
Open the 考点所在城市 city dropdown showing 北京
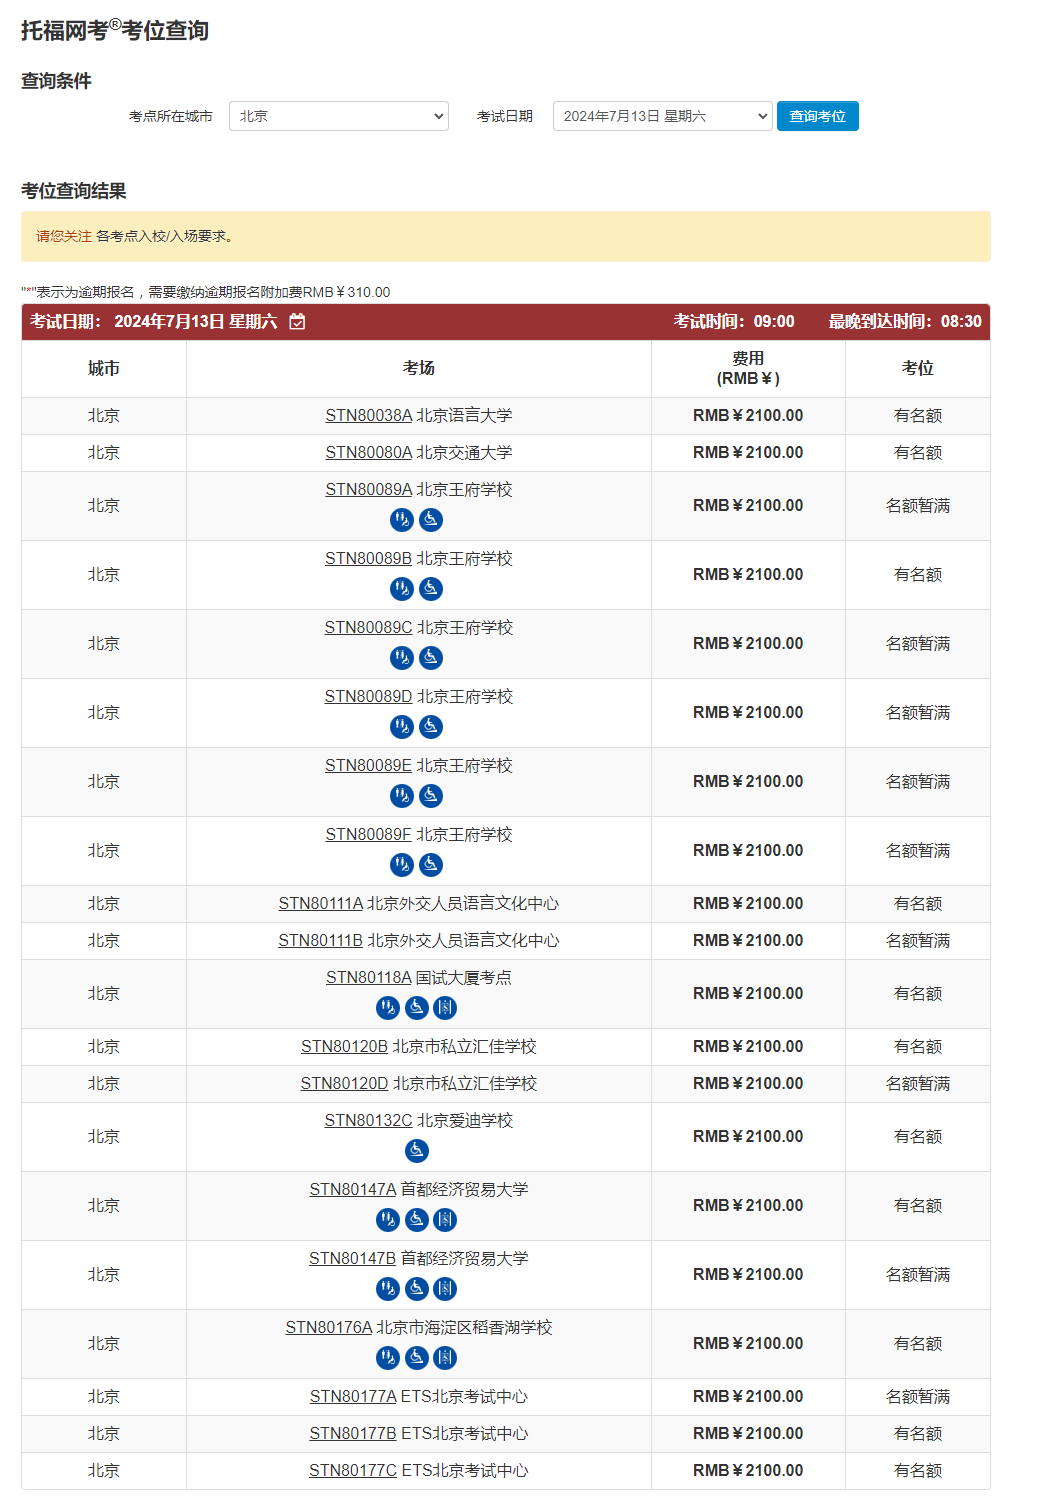tap(339, 116)
